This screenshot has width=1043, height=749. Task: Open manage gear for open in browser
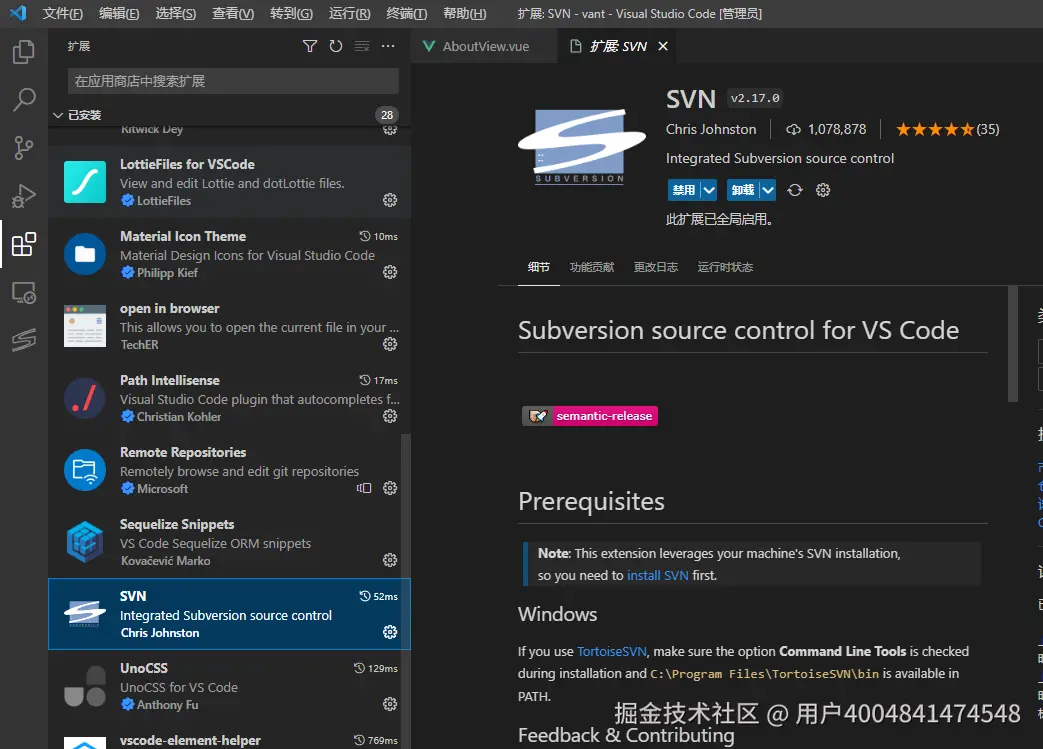(390, 344)
